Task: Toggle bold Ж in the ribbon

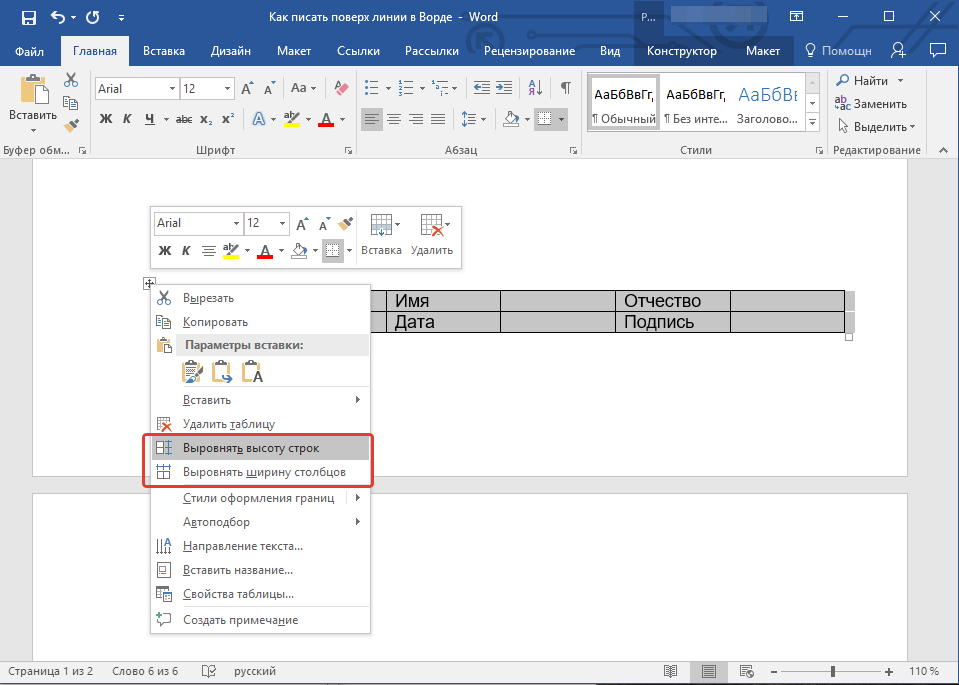Action: click(x=106, y=120)
